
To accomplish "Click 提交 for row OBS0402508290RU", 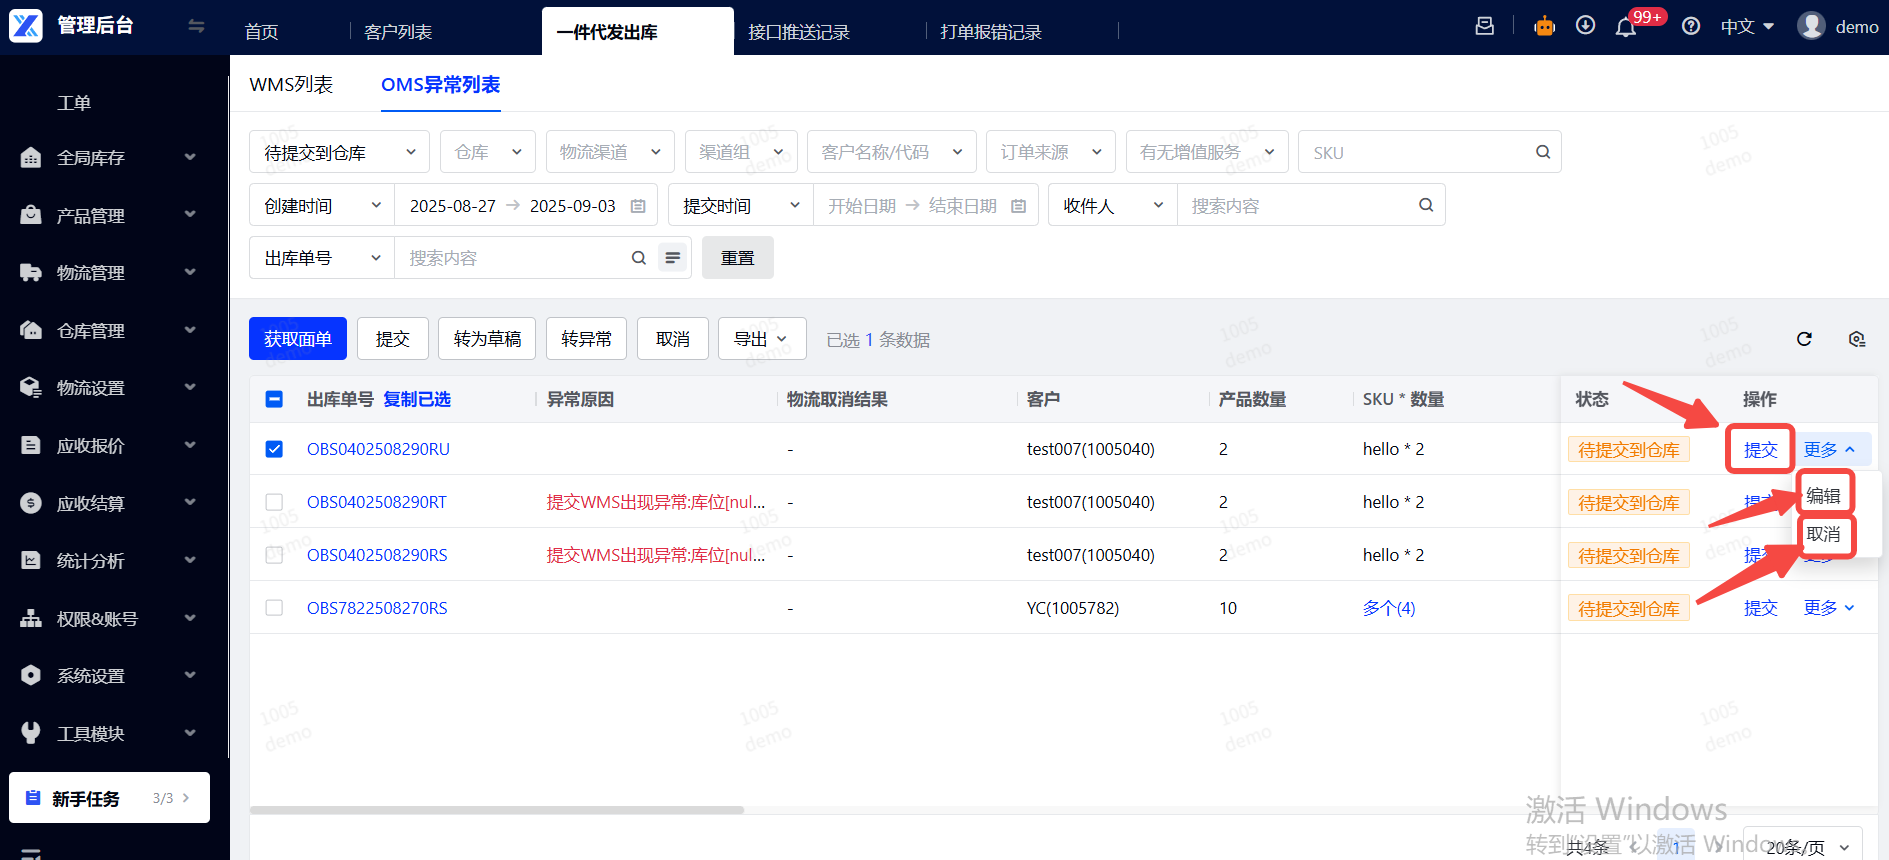I will point(1760,449).
